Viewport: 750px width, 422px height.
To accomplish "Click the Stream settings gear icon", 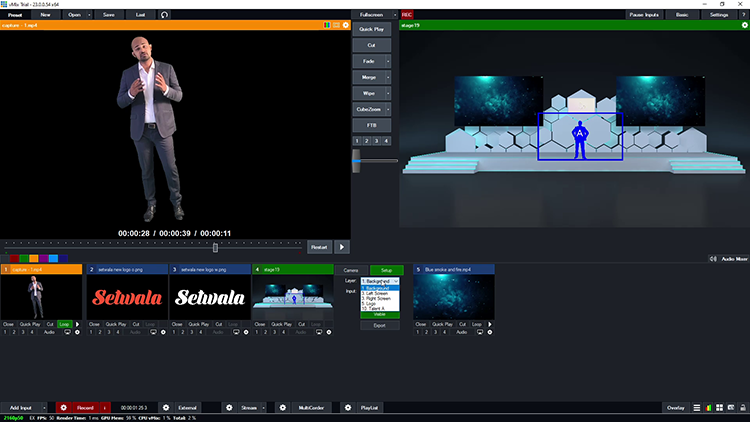I will click(x=229, y=408).
